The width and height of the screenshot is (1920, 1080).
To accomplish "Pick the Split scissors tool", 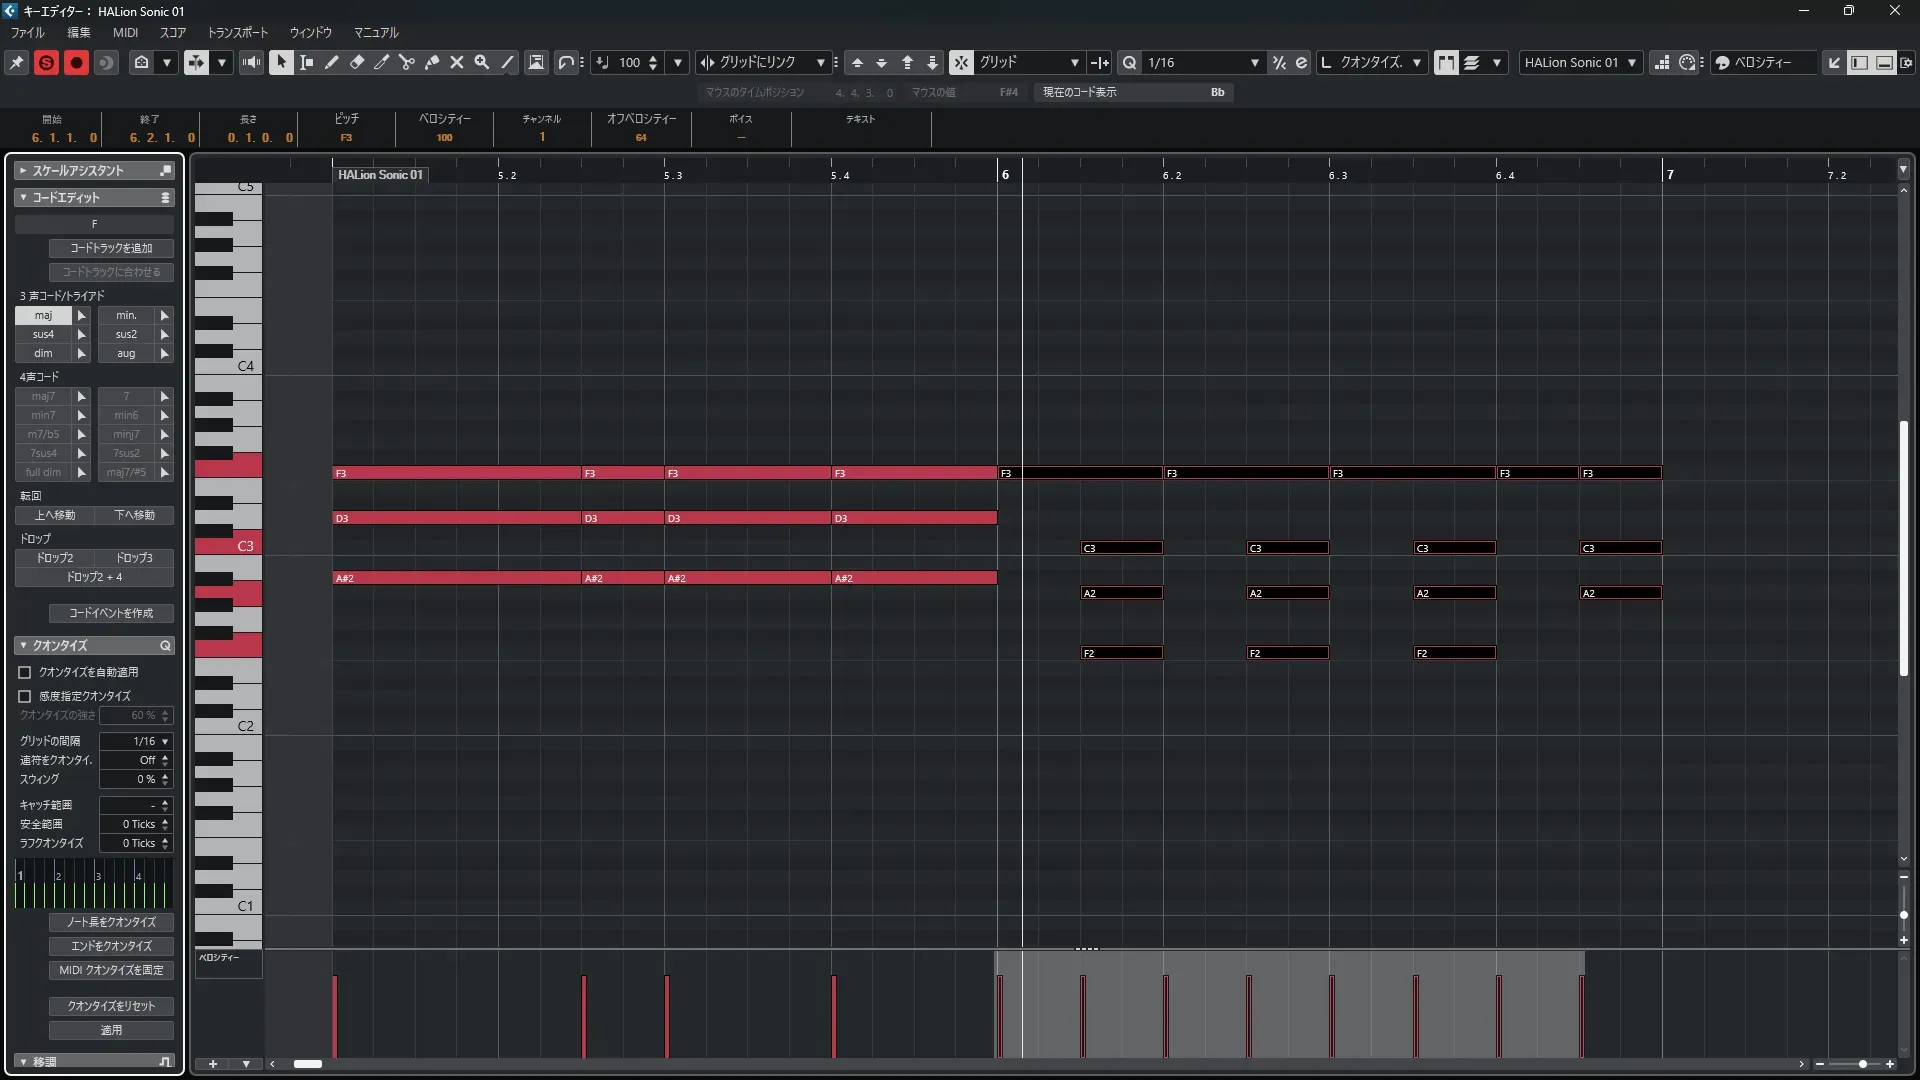I will (407, 62).
